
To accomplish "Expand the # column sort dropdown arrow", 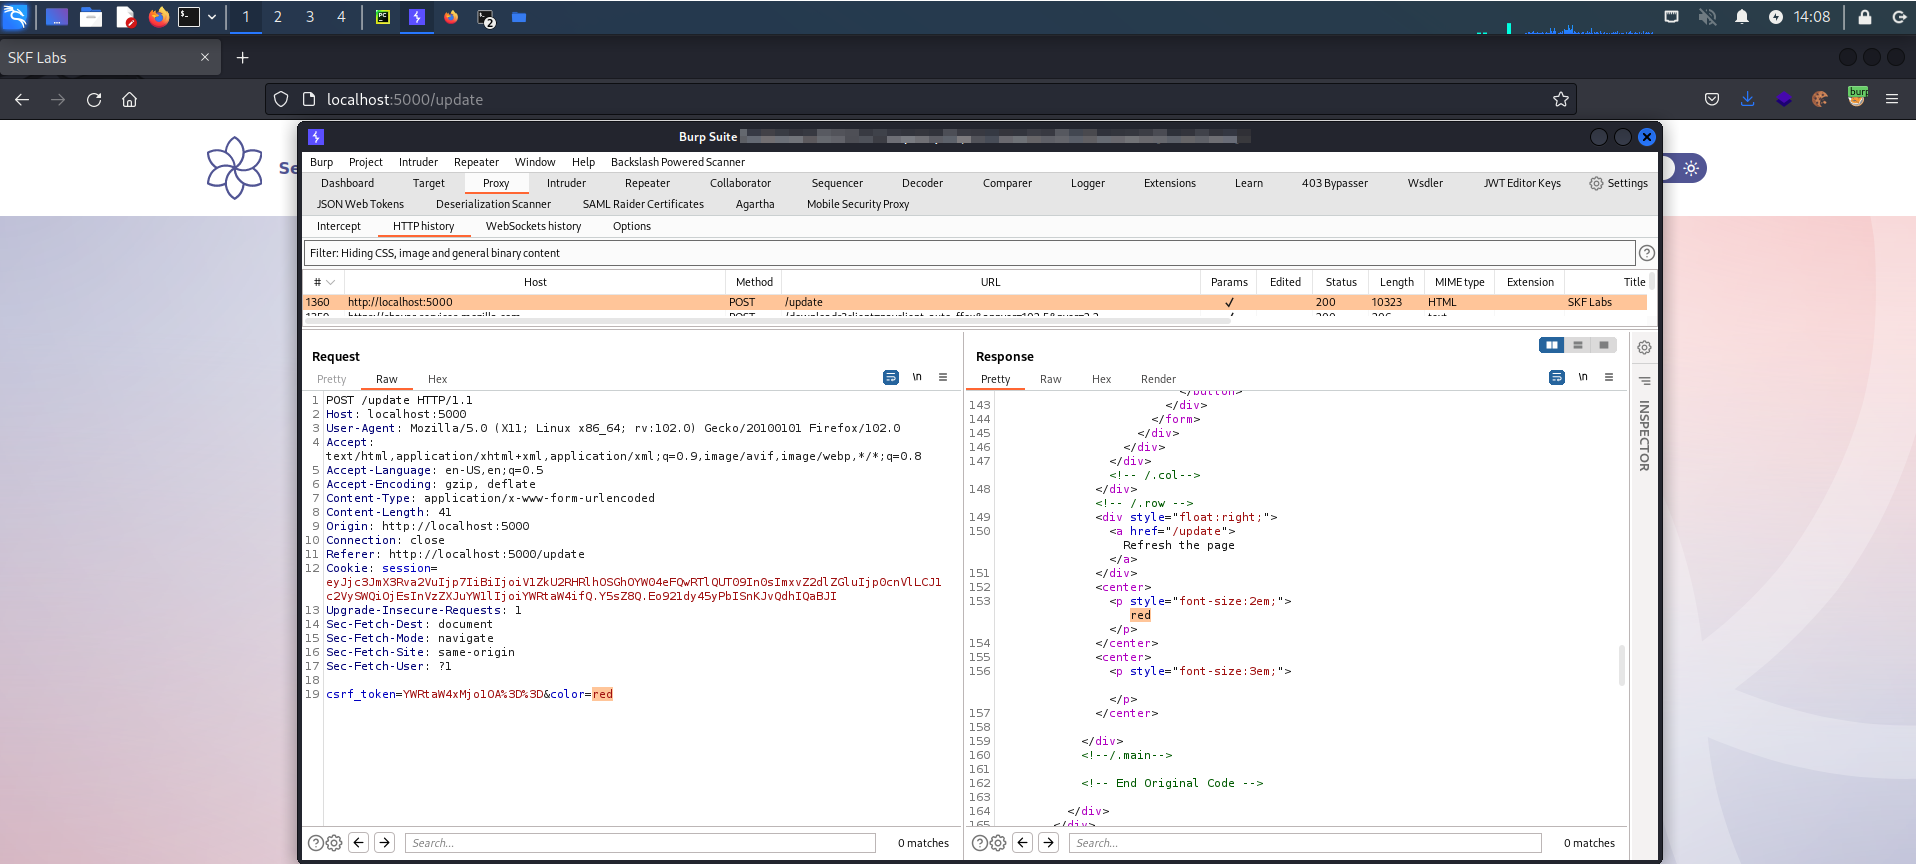I will [x=331, y=282].
